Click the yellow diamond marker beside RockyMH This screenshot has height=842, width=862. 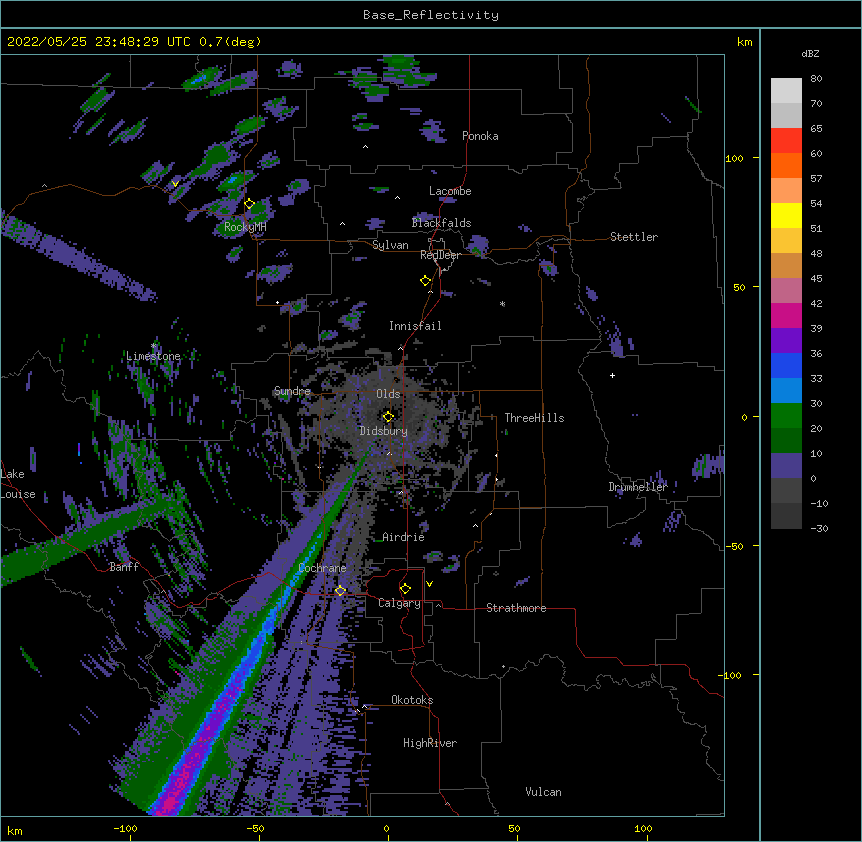click(249, 204)
